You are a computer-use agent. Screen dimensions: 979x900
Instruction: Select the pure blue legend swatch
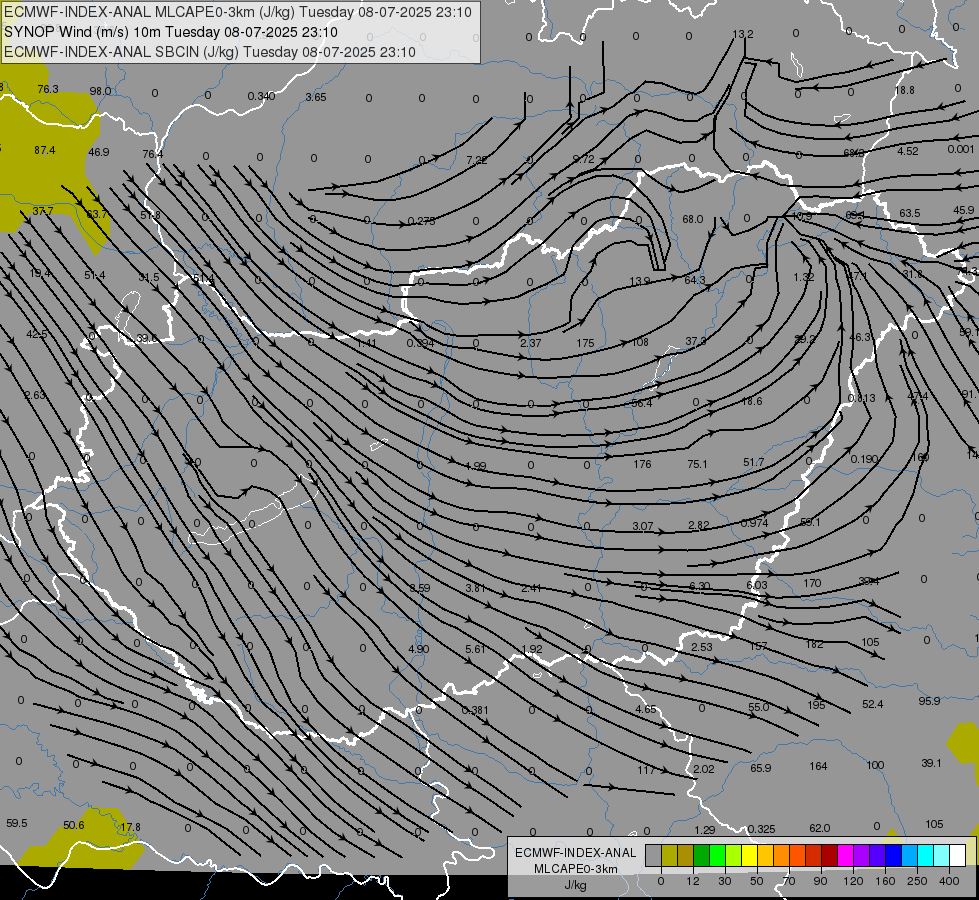[893, 856]
